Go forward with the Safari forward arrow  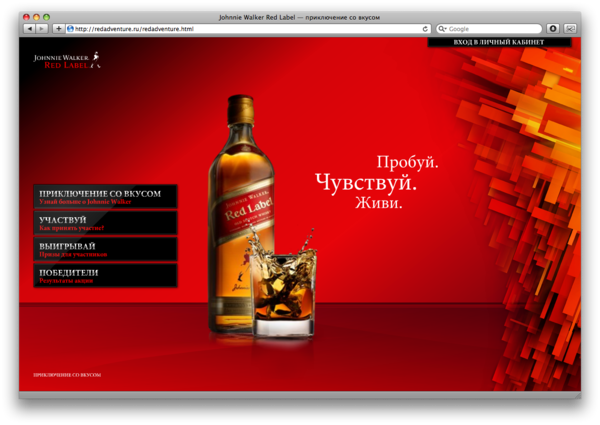(x=42, y=29)
